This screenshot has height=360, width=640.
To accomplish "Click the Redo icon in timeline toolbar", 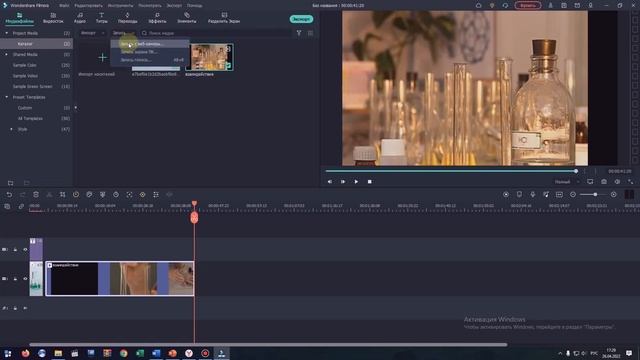I will (x=22, y=195).
